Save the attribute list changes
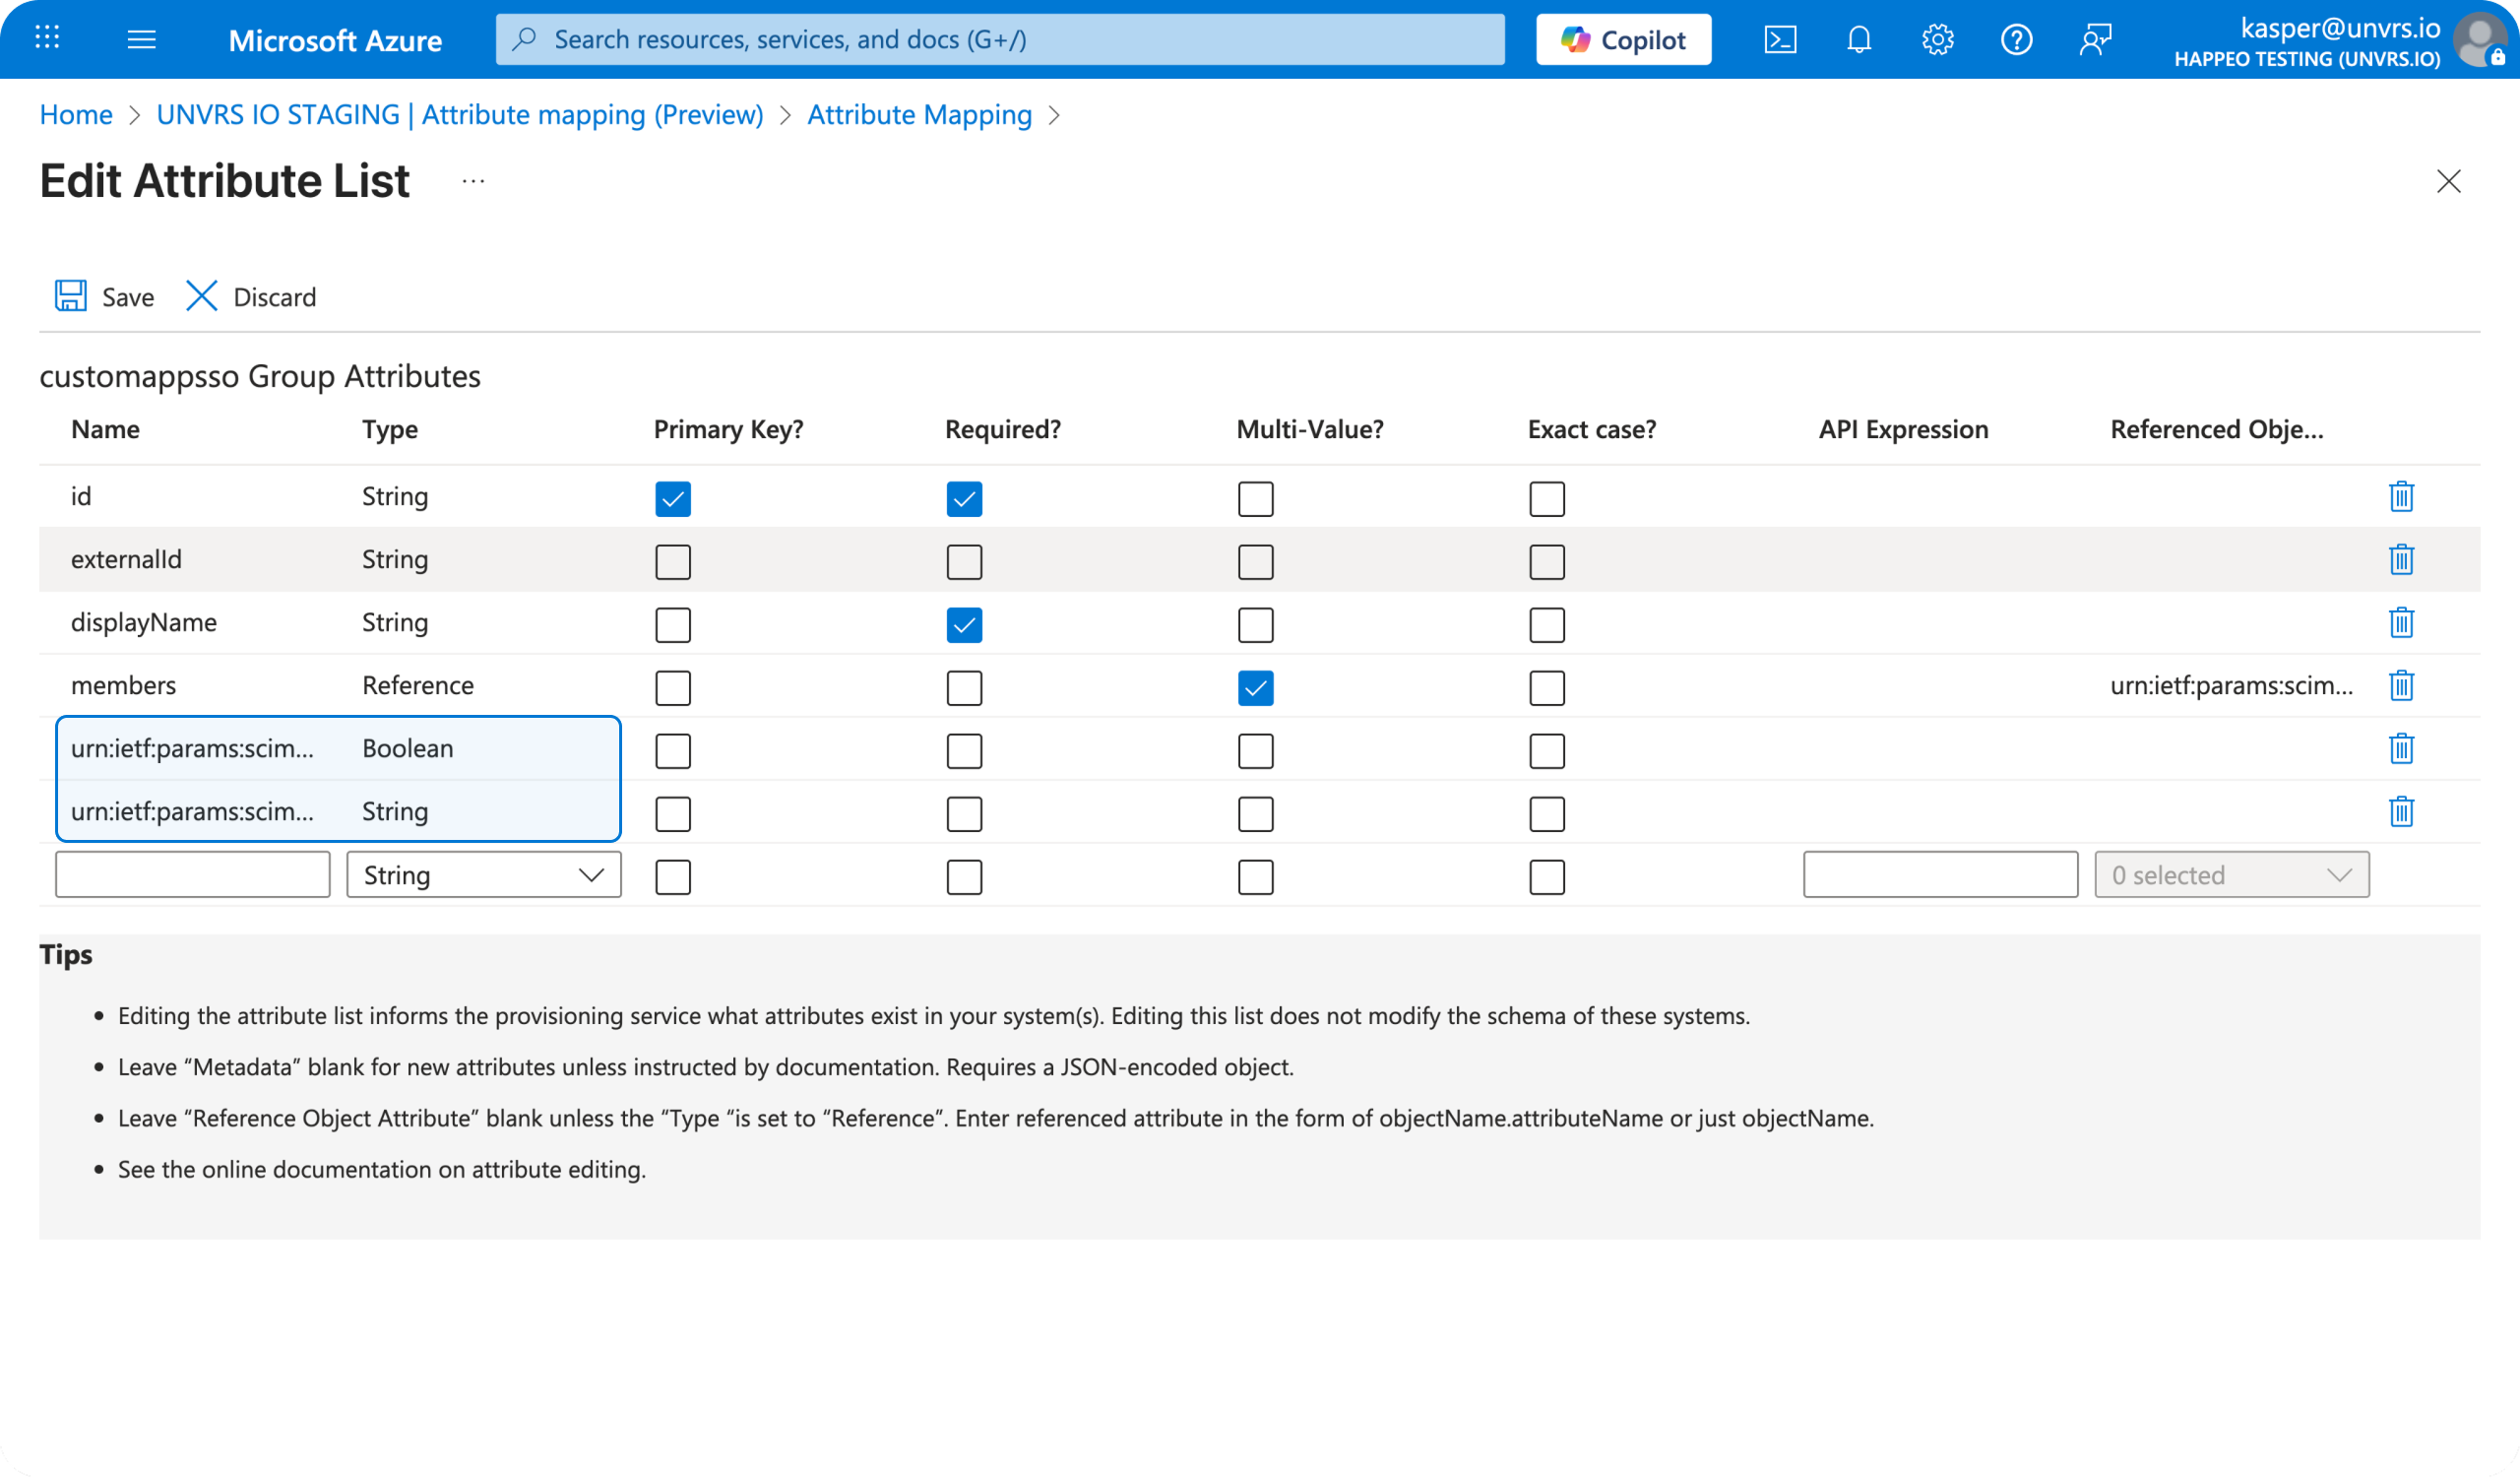 click(103, 296)
